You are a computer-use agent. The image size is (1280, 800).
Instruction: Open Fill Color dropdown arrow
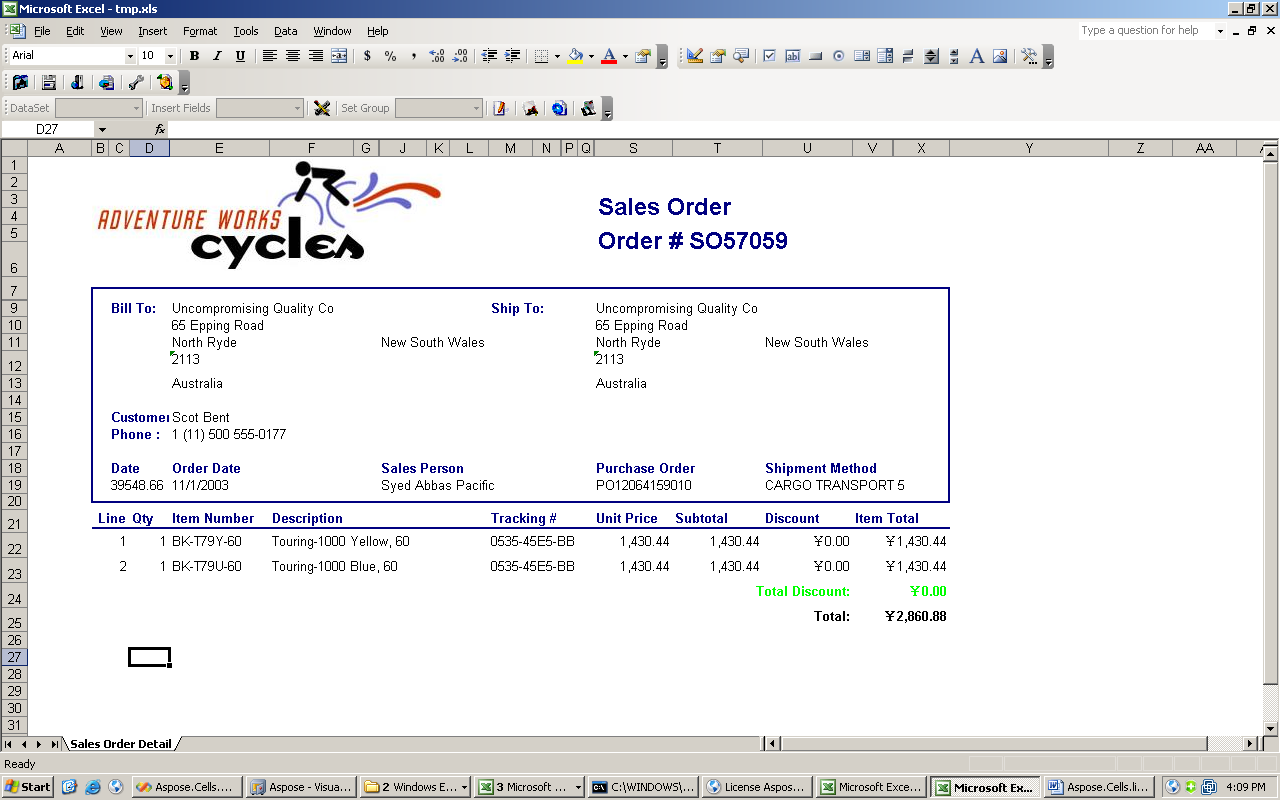coord(591,56)
